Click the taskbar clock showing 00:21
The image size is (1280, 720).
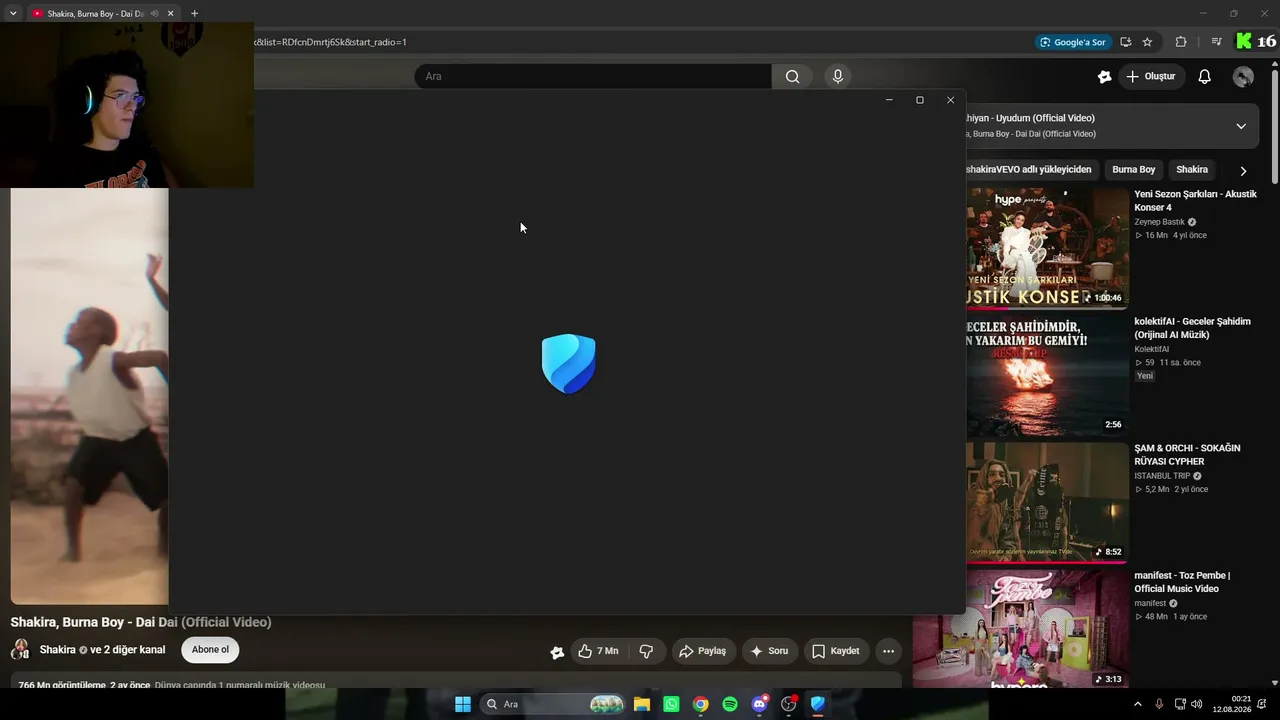pyautogui.click(x=1231, y=704)
